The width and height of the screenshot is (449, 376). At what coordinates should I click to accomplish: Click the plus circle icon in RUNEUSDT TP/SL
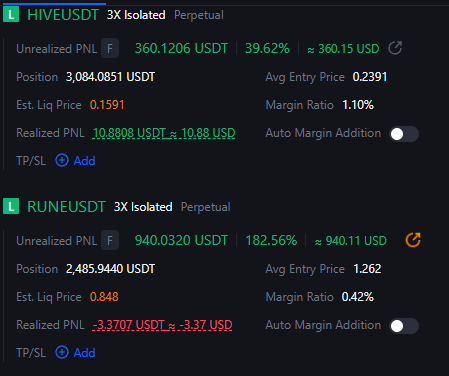(x=62, y=352)
